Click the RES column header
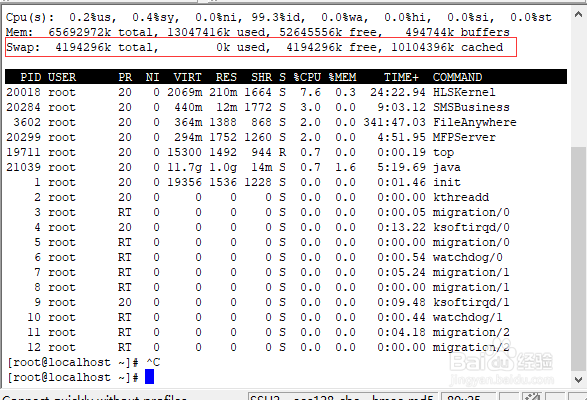The height and width of the screenshot is (400, 587). (226, 77)
